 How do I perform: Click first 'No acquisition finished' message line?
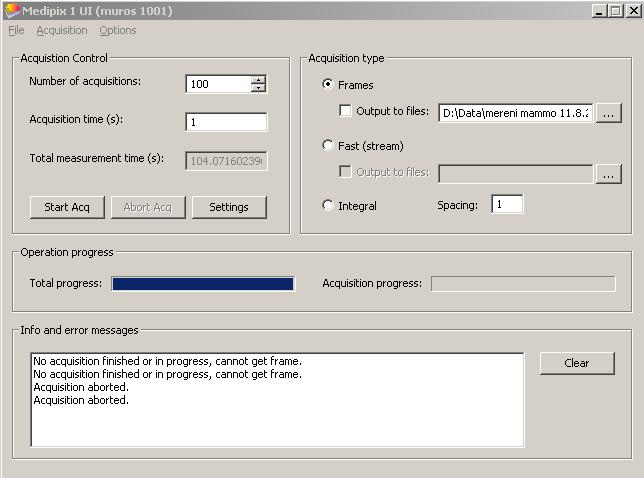click(x=168, y=361)
